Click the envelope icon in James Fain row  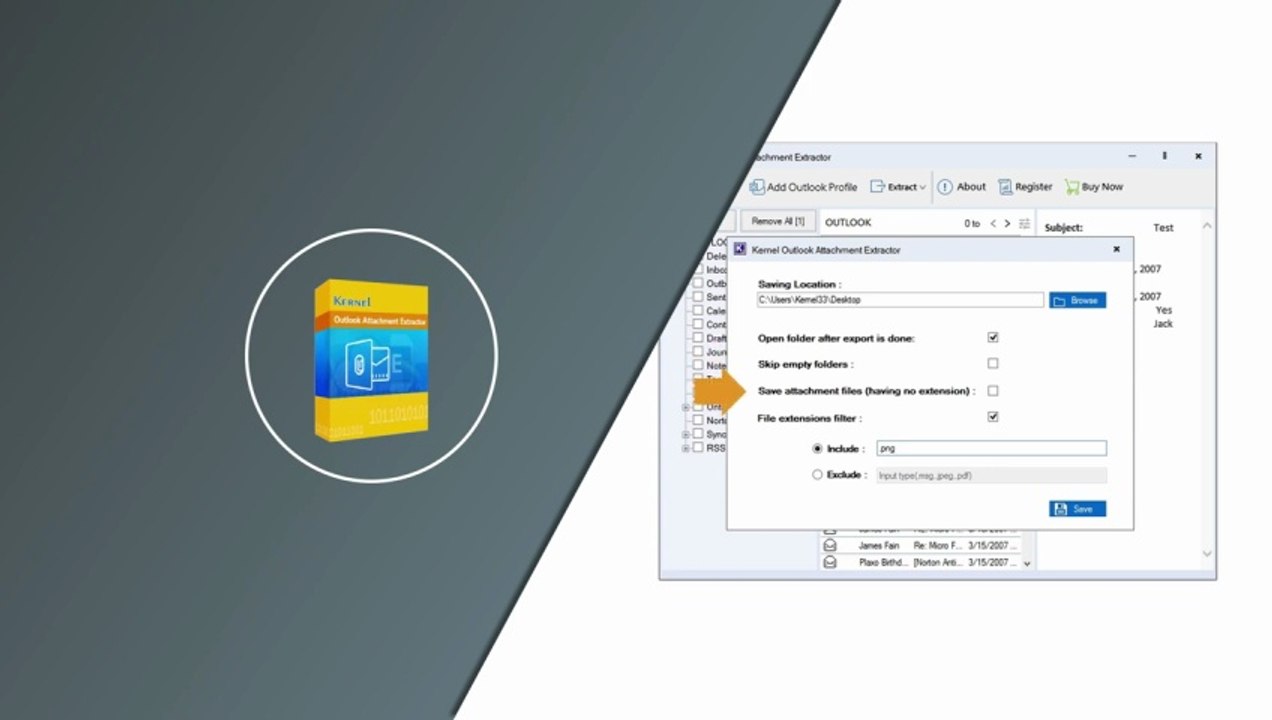click(830, 546)
